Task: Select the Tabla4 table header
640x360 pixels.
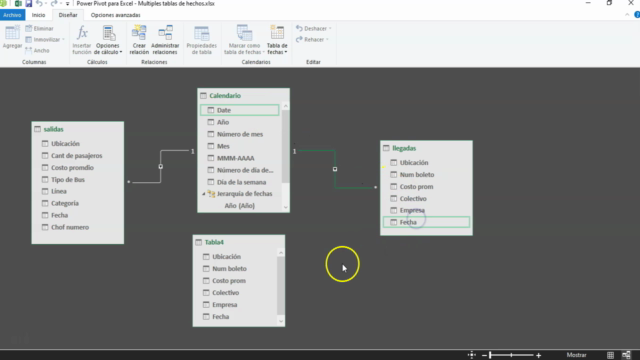Action: click(x=239, y=242)
